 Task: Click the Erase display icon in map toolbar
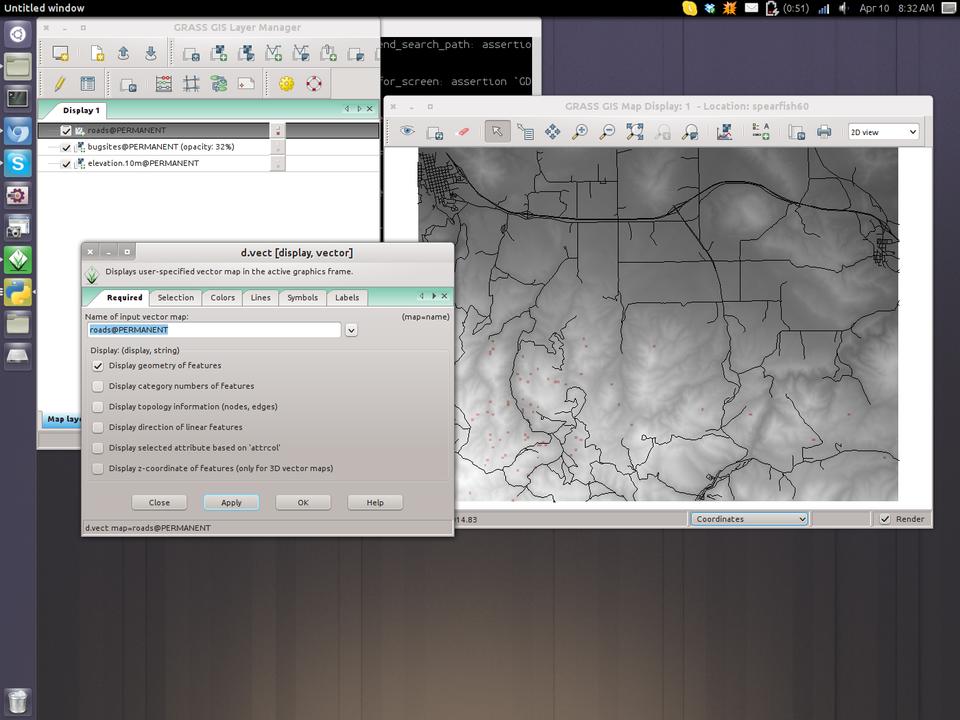[462, 132]
